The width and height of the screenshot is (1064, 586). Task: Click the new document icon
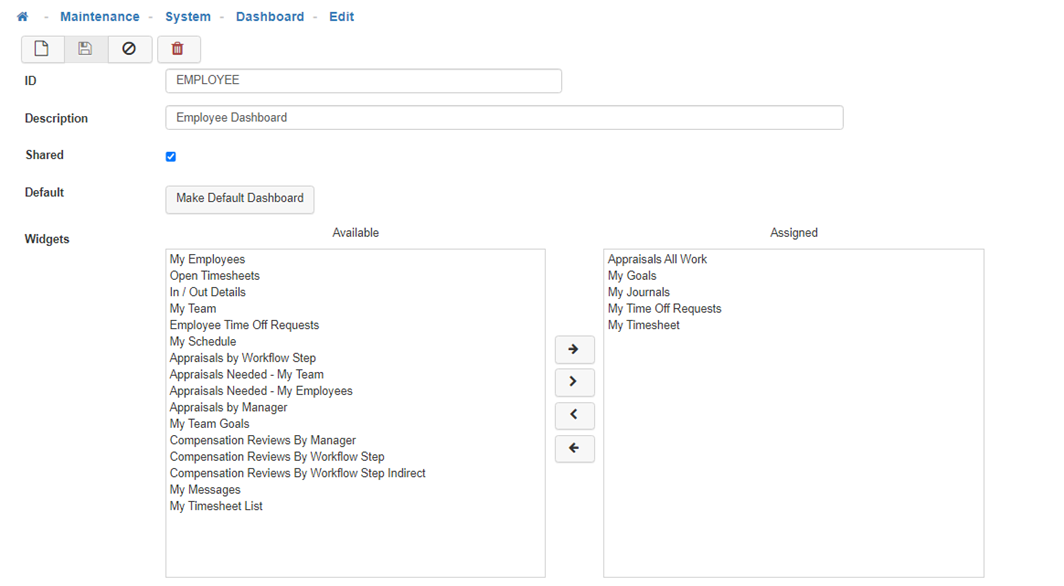(x=42, y=49)
